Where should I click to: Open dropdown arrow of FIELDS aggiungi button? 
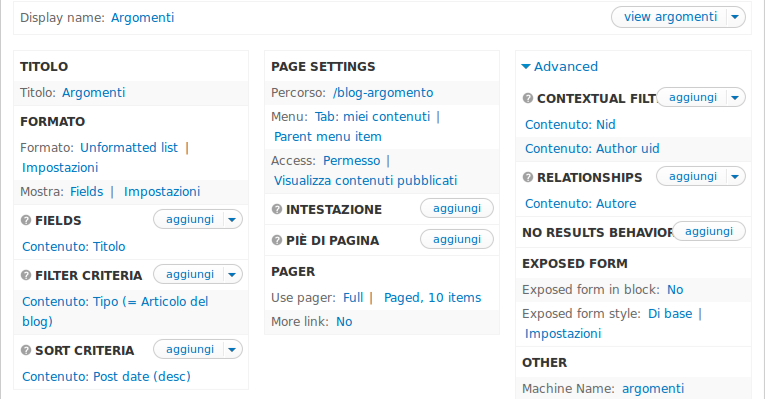tap(232, 219)
